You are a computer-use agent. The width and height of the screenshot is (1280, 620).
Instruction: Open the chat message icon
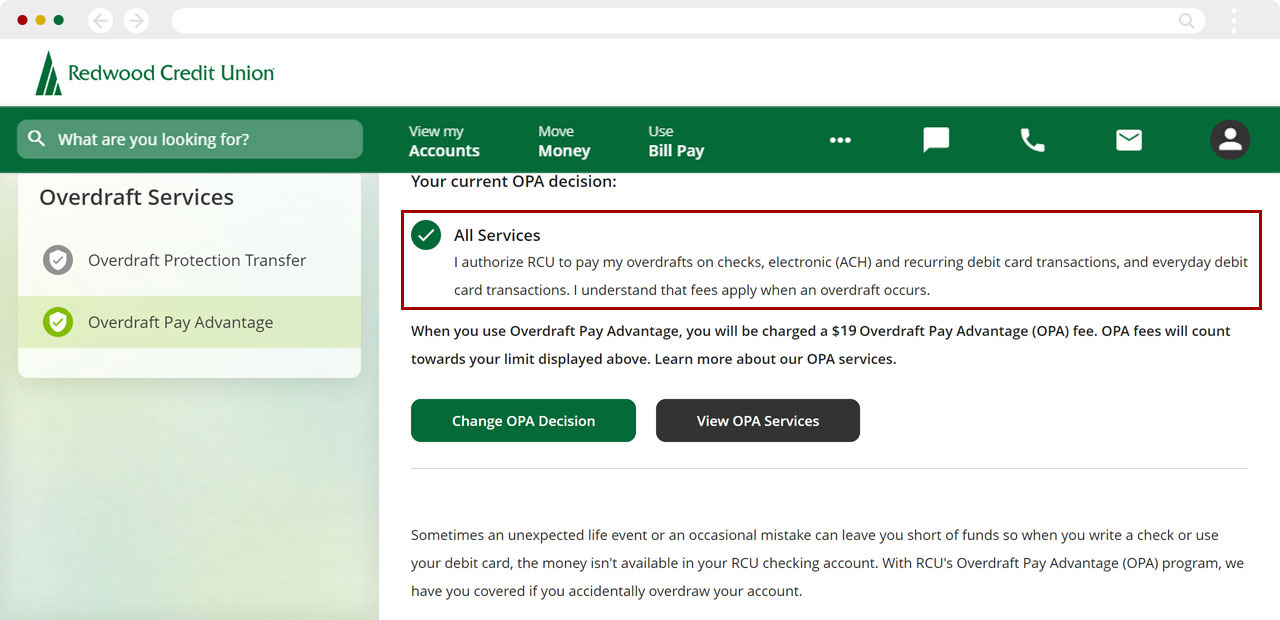[x=936, y=140]
